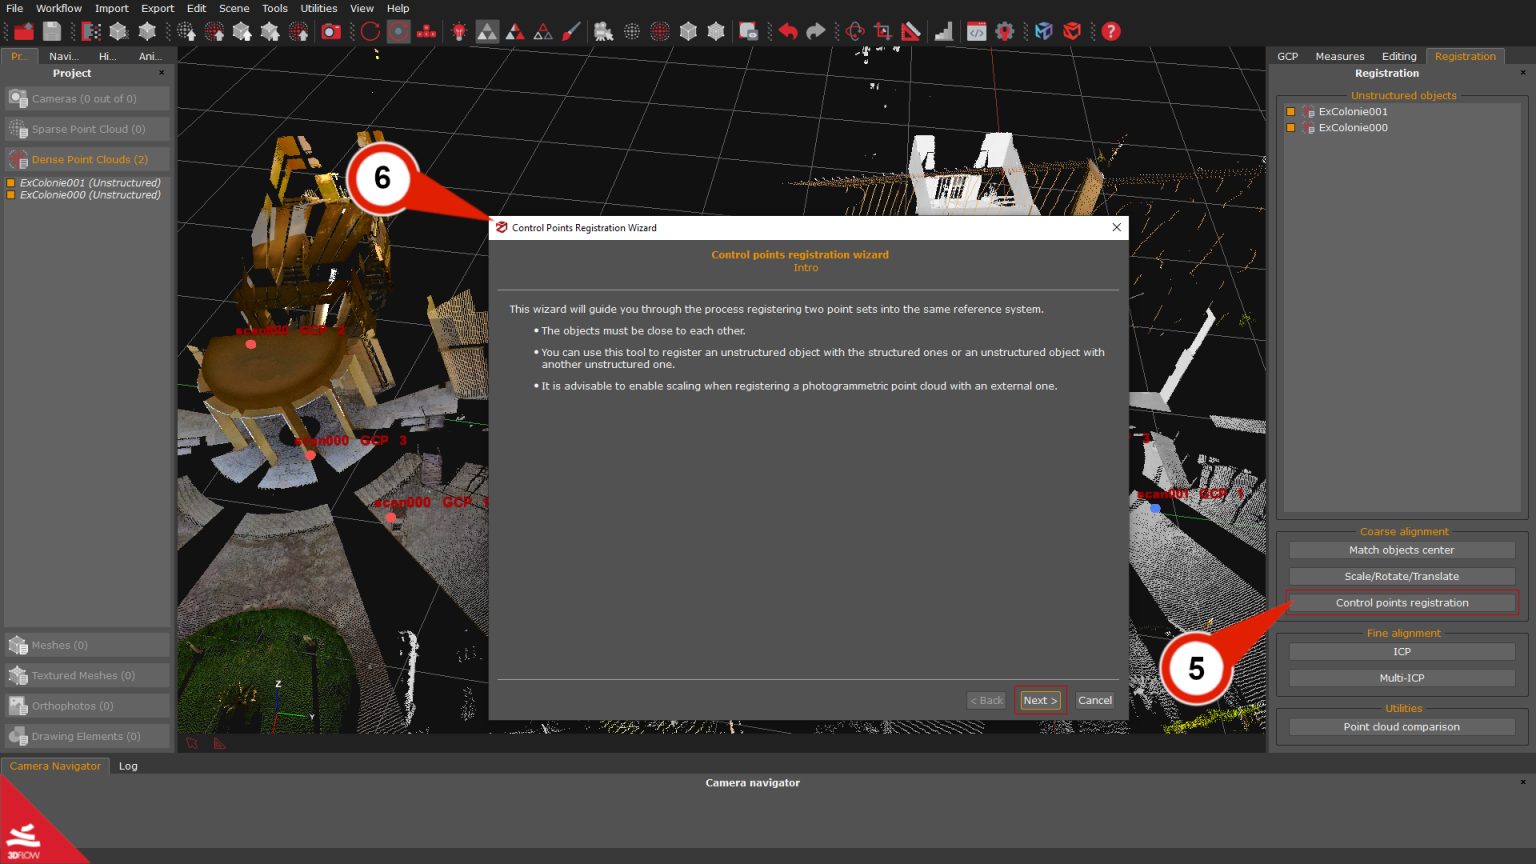Click the crop tool icon in toolbar
Viewport: 1536px width, 864px height.
point(883,32)
